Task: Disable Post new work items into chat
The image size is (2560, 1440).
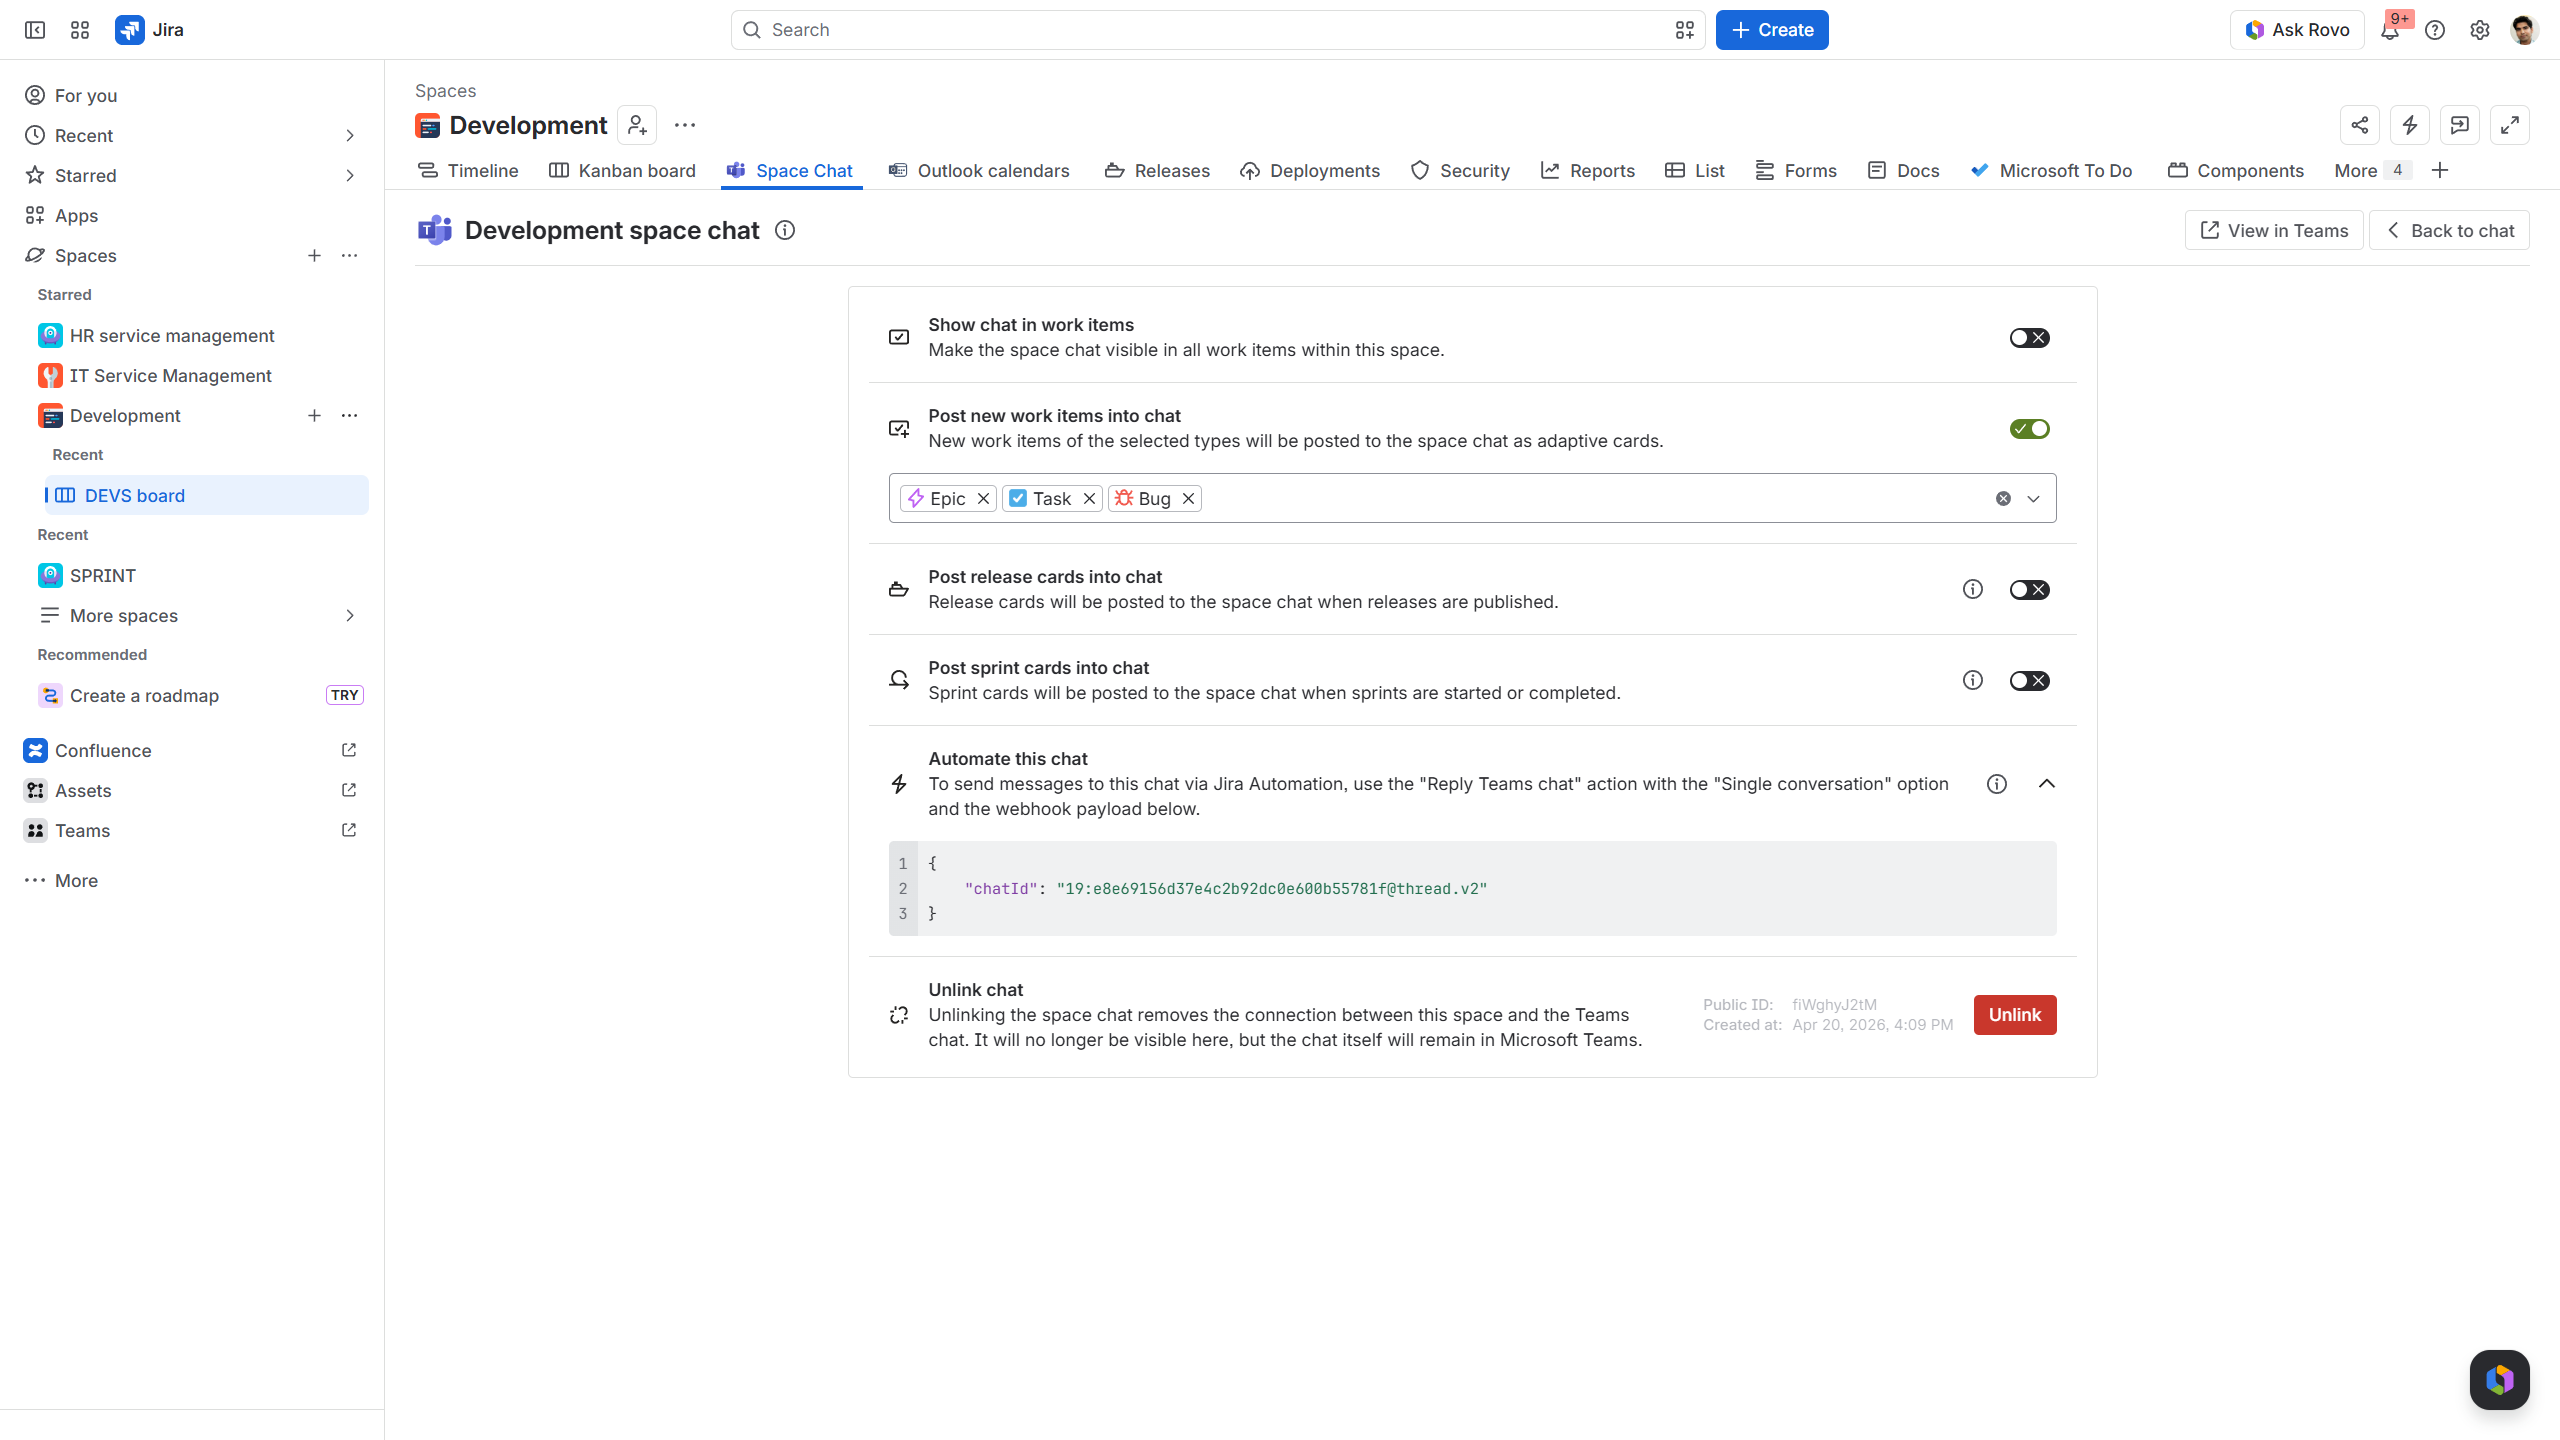Action: (2029, 429)
